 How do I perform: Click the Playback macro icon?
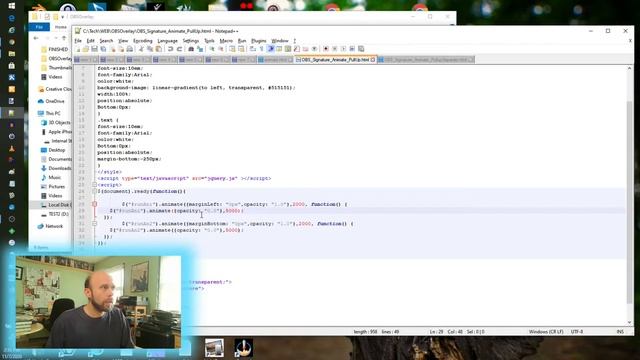(343, 49)
